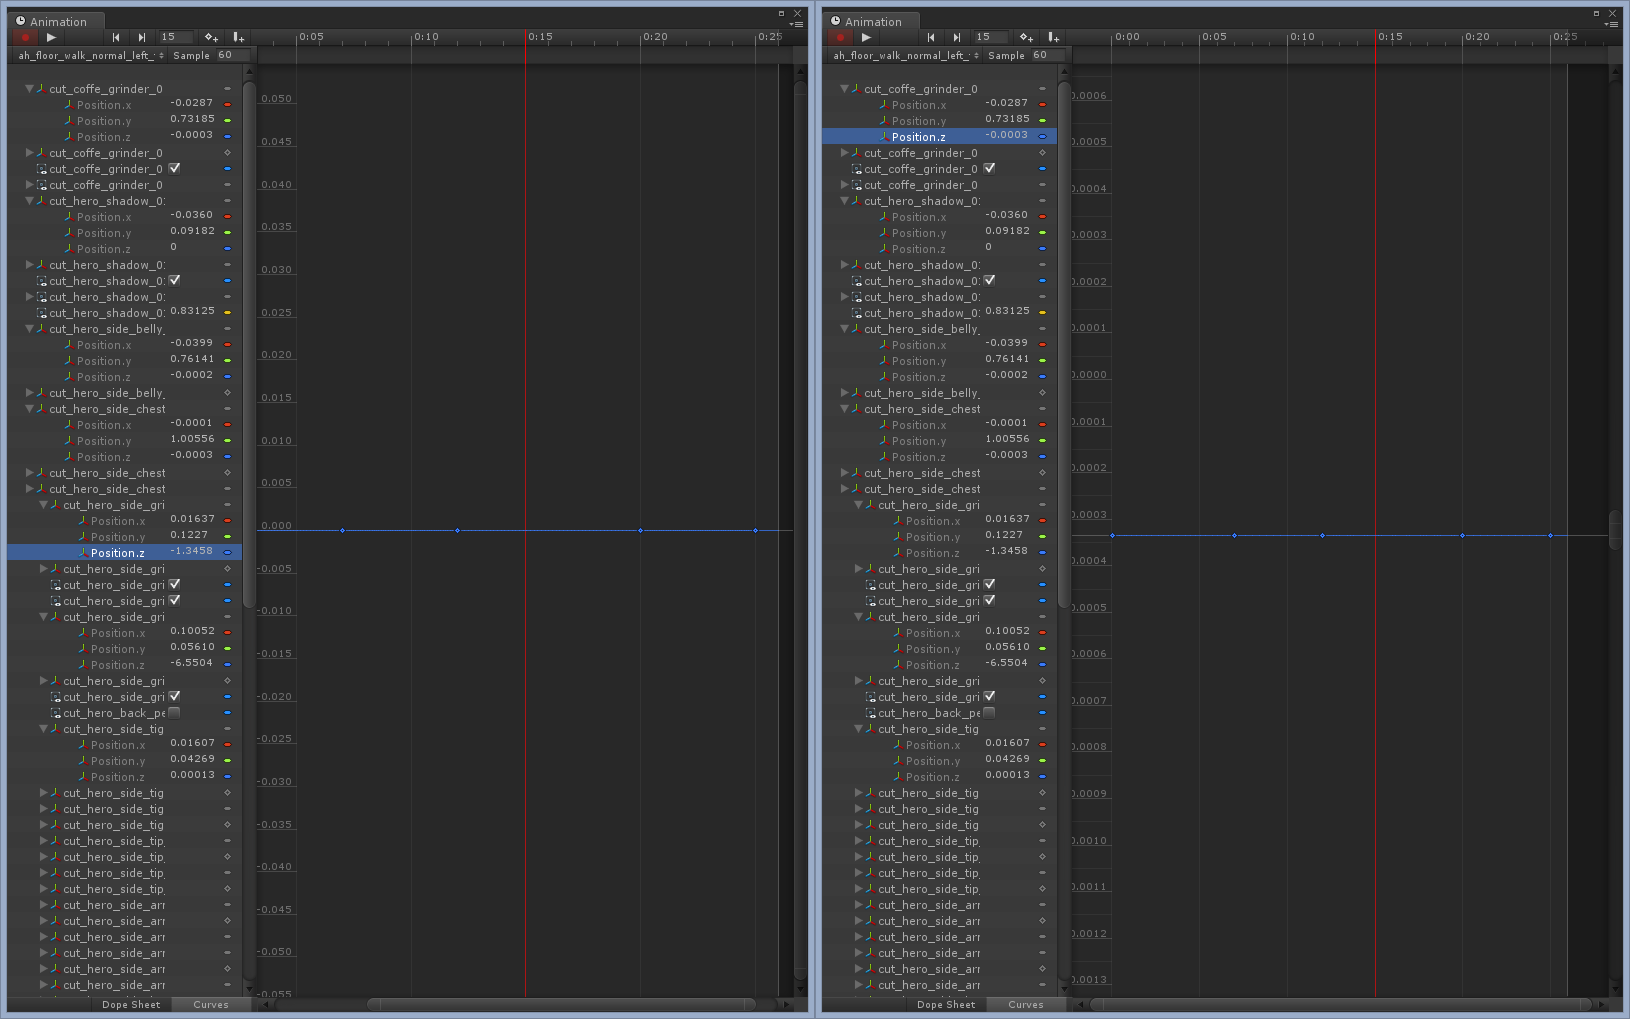Focus the frame number field in left window
Screen dimensions: 1630x1019
tap(175, 37)
